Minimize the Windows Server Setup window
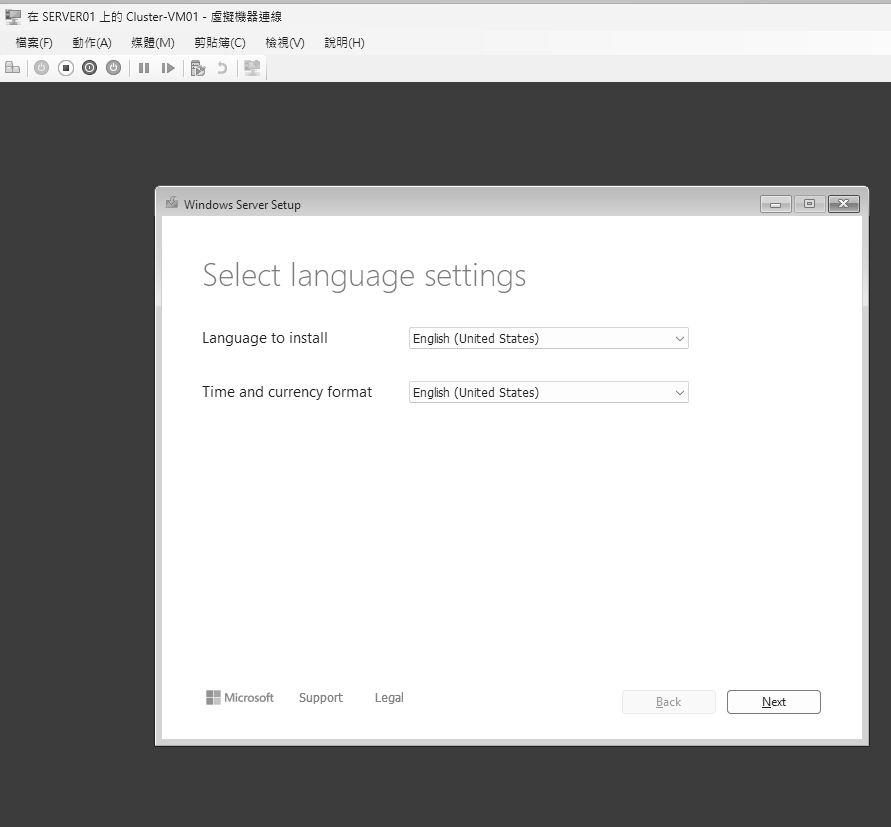The width and height of the screenshot is (891, 827). [776, 204]
